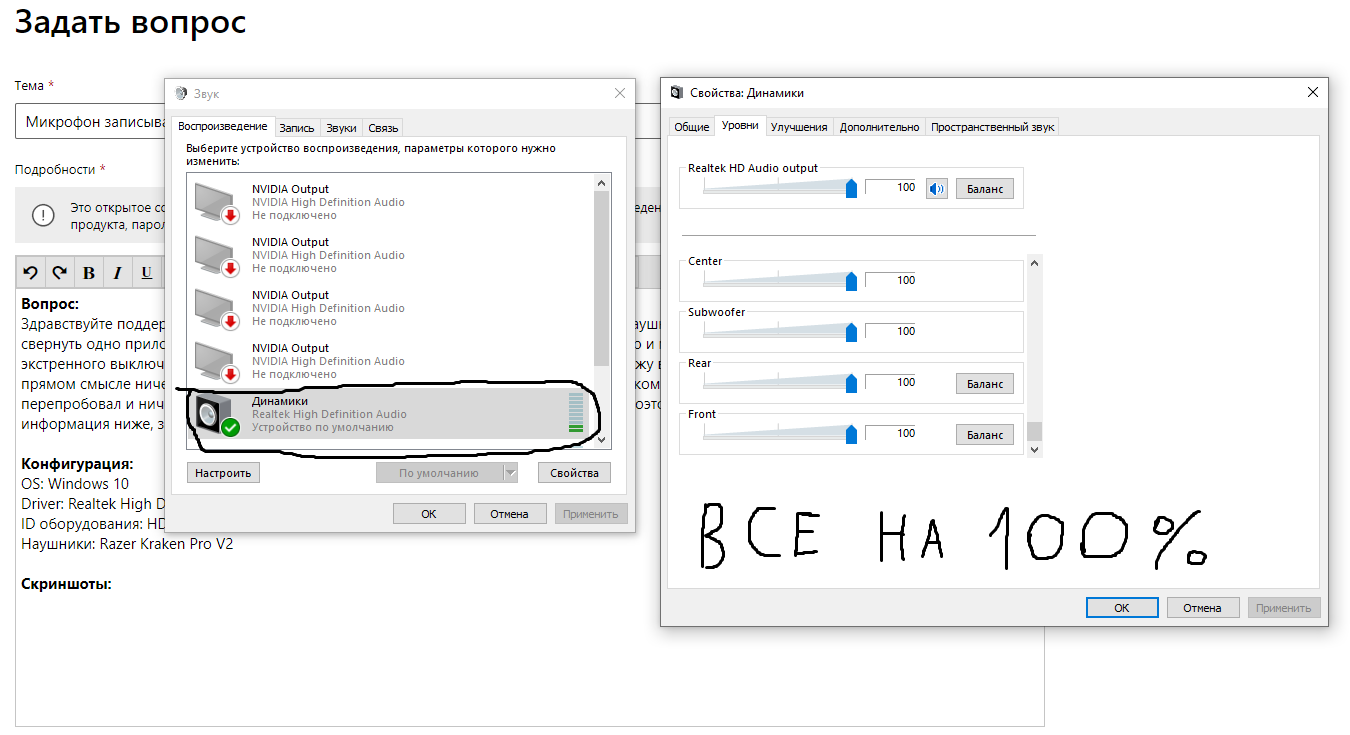
Task: Select the 'Устройство по умолчанию' status text
Action: (x=323, y=428)
